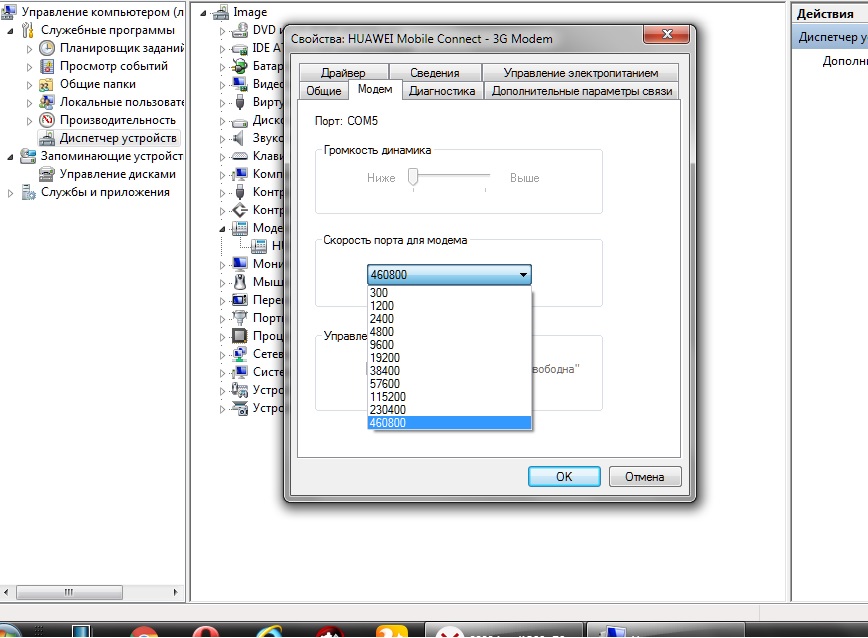Select 300 in speed list
Viewport: 868px width, 638px height.
[449, 293]
